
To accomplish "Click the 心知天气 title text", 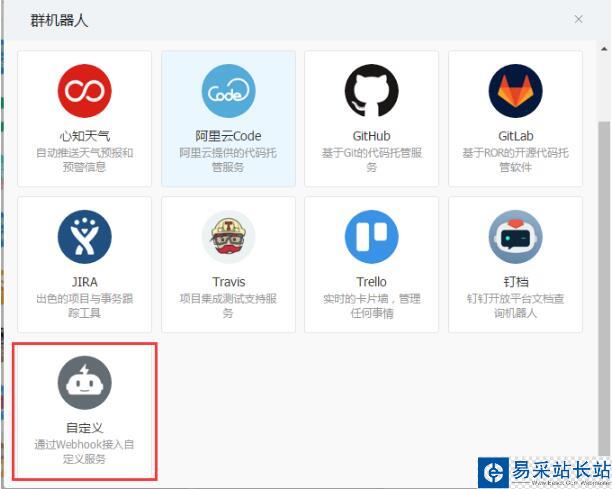I will [84, 136].
